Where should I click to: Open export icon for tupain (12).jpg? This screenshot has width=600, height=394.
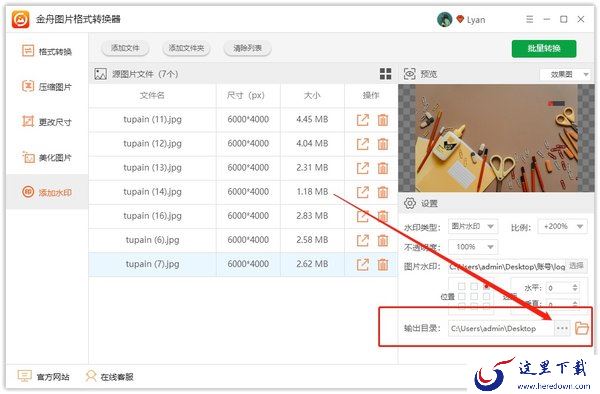[363, 144]
